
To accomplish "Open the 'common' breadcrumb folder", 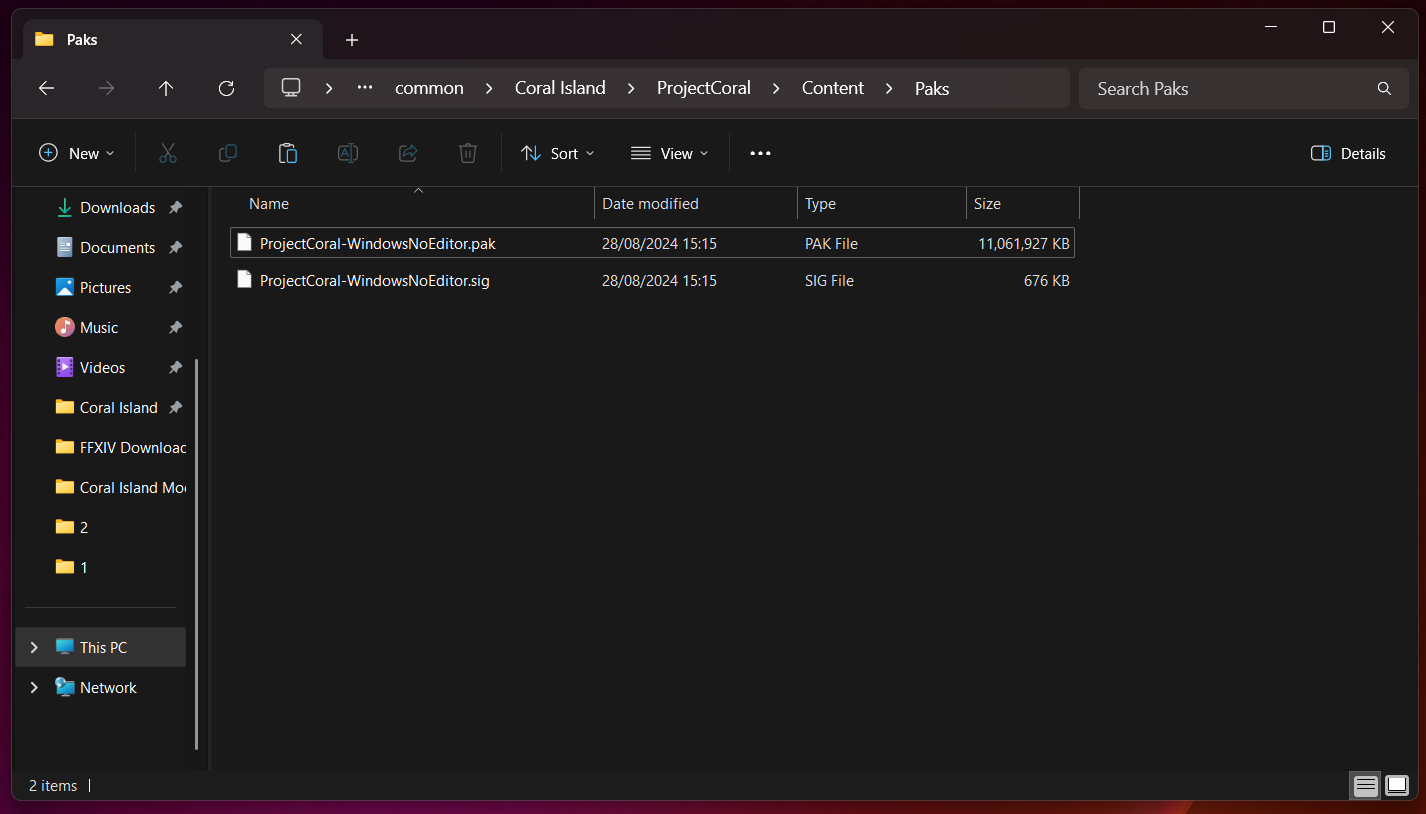I will pos(429,88).
